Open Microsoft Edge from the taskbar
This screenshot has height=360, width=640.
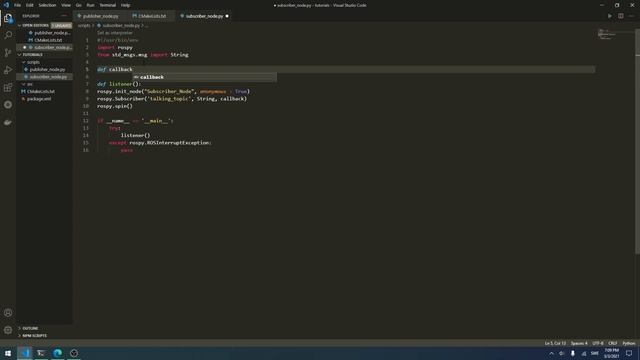(58, 353)
